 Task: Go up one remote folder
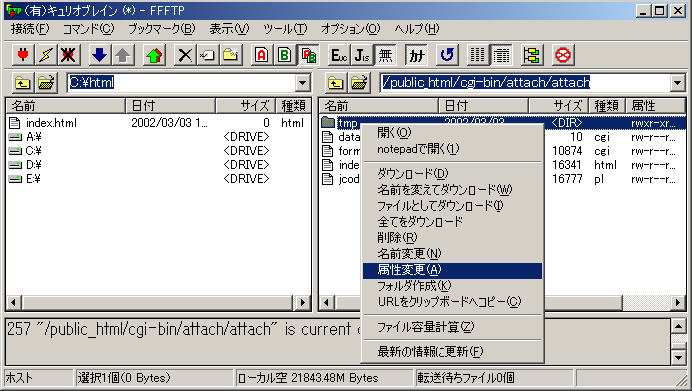(336, 83)
